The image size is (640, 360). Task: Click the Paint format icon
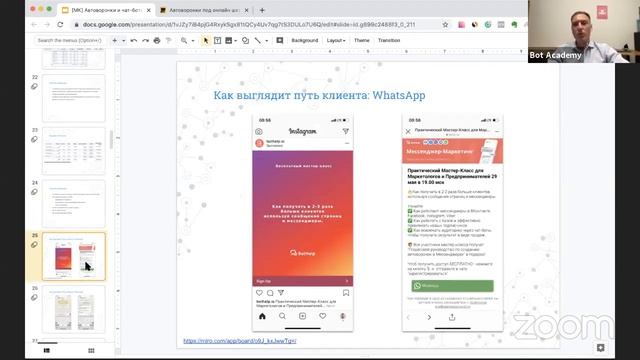click(x=168, y=40)
